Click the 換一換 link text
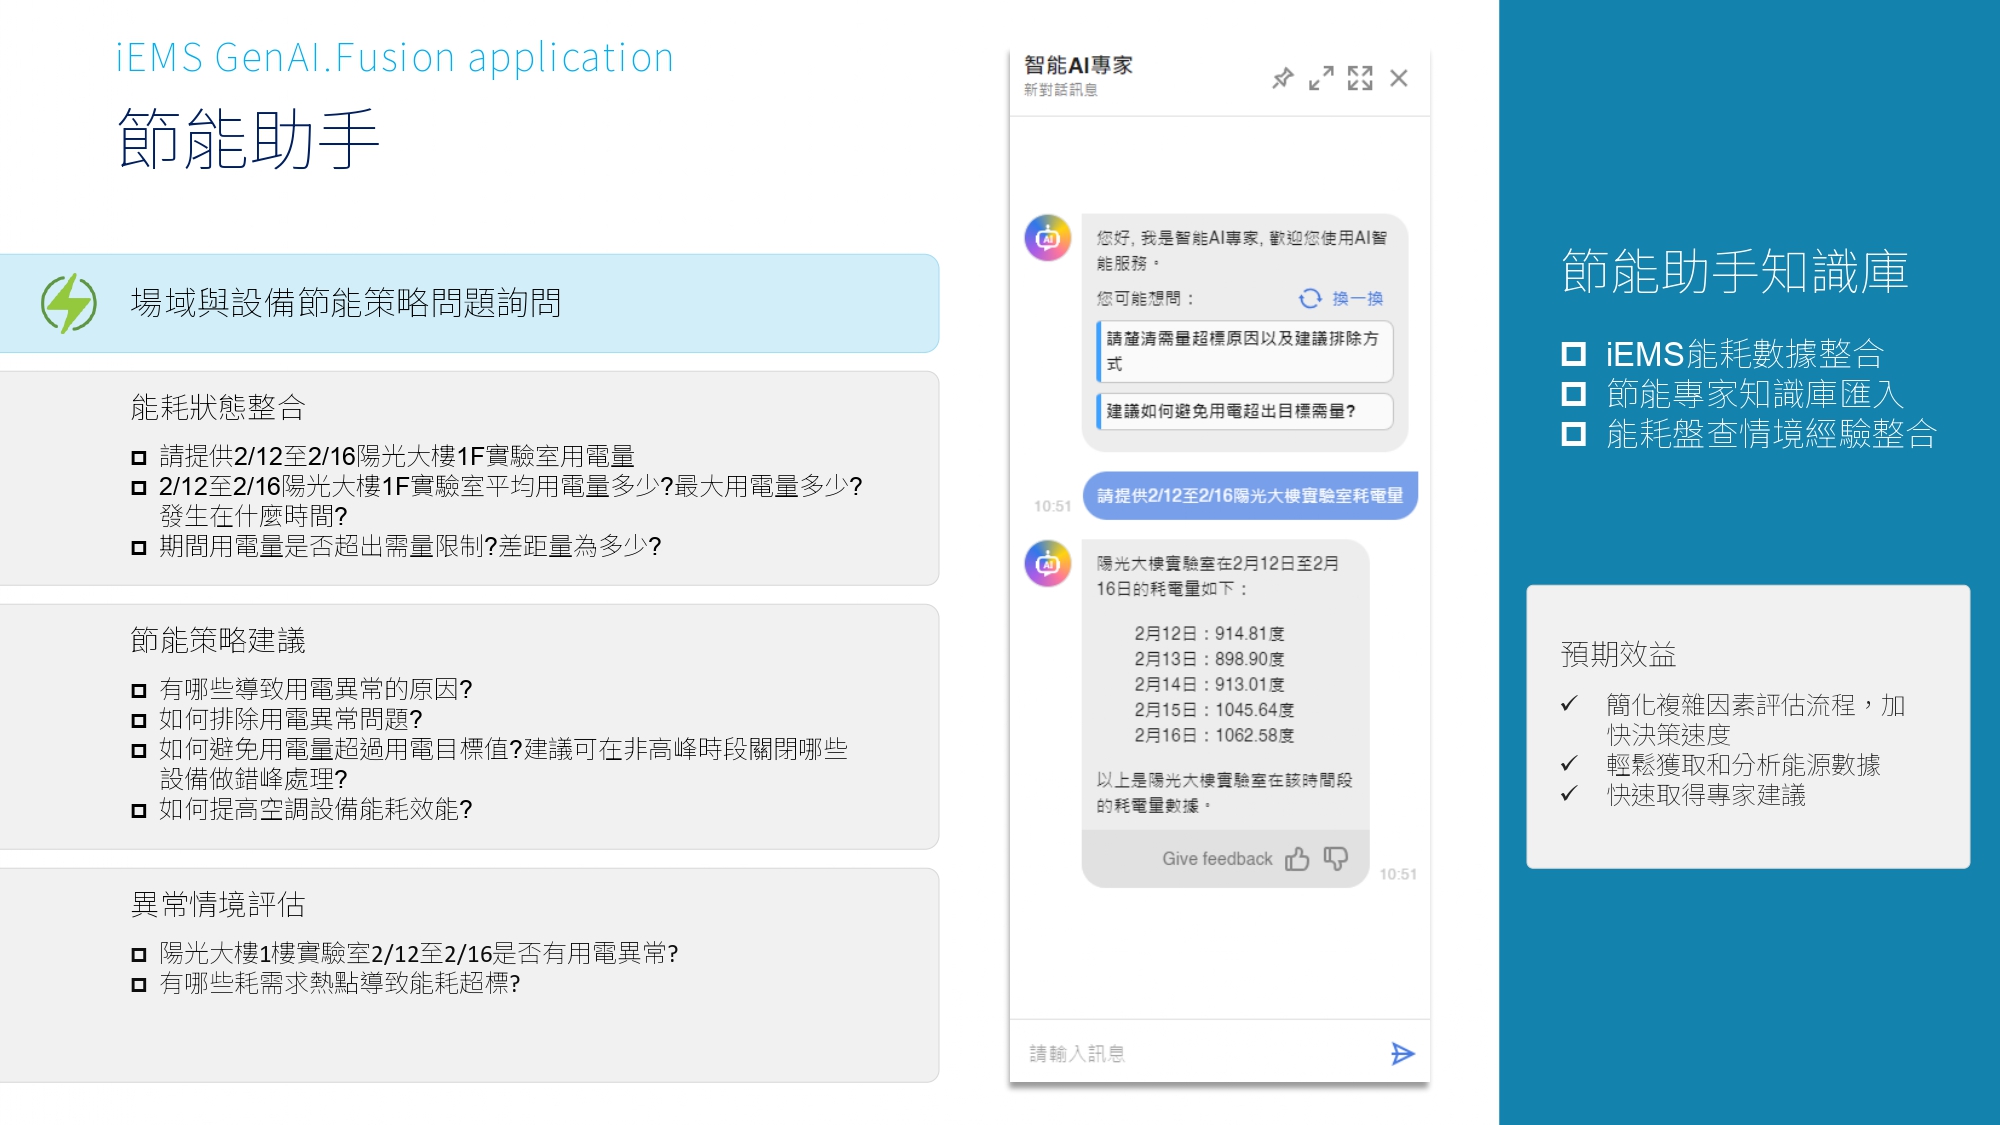Image resolution: width=2000 pixels, height=1125 pixels. point(1357,298)
